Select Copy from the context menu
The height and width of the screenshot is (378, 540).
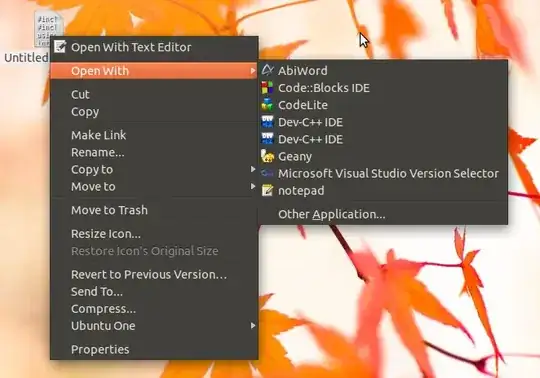click(154, 112)
